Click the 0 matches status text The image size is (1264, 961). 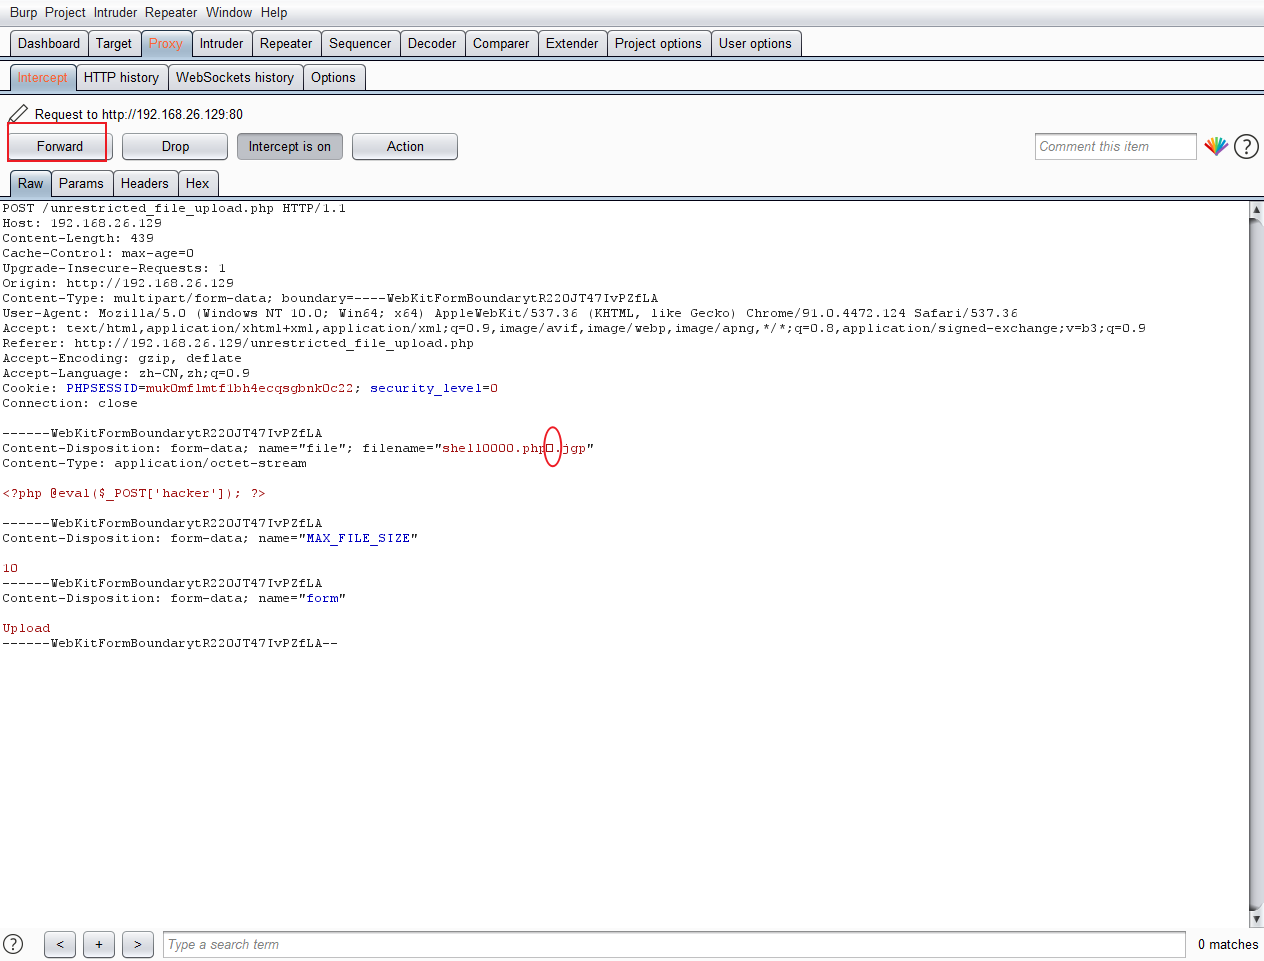point(1228,944)
